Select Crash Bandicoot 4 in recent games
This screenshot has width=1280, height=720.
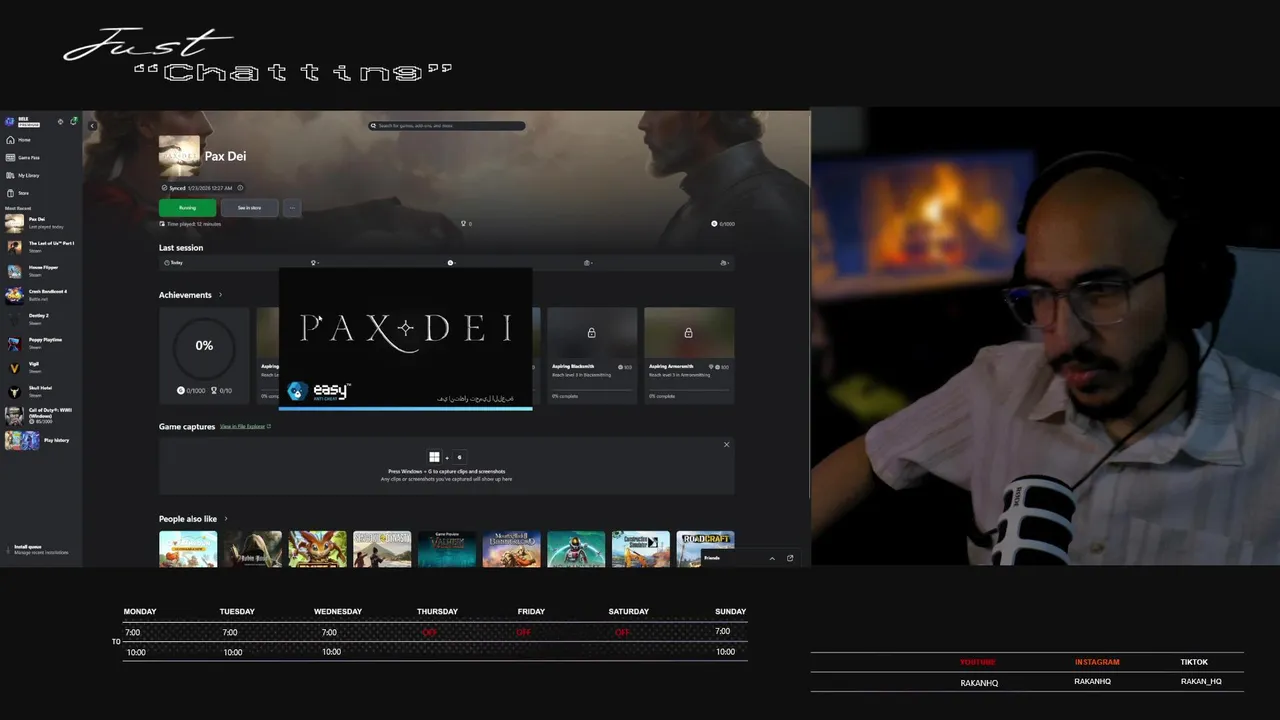pos(40,295)
